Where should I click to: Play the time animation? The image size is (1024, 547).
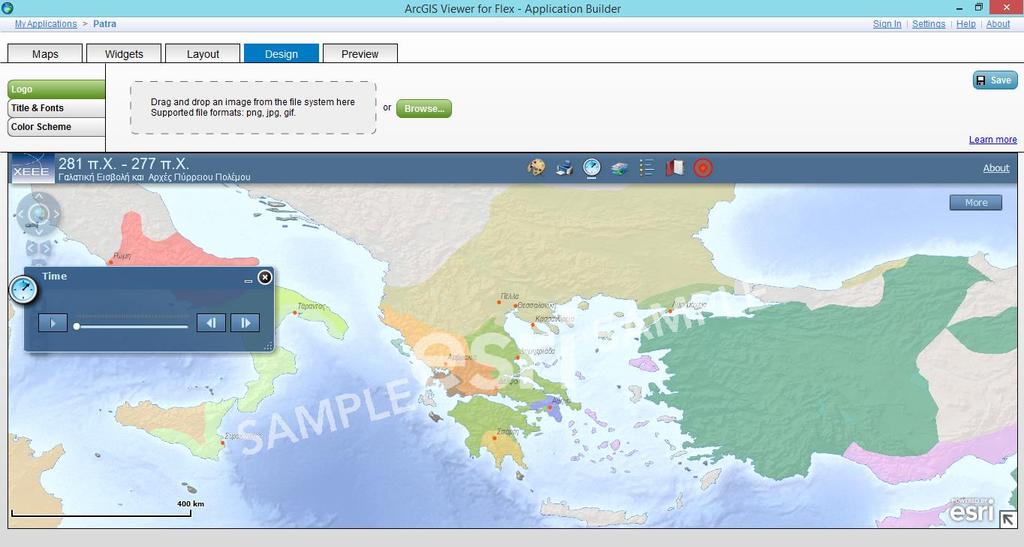(53, 322)
